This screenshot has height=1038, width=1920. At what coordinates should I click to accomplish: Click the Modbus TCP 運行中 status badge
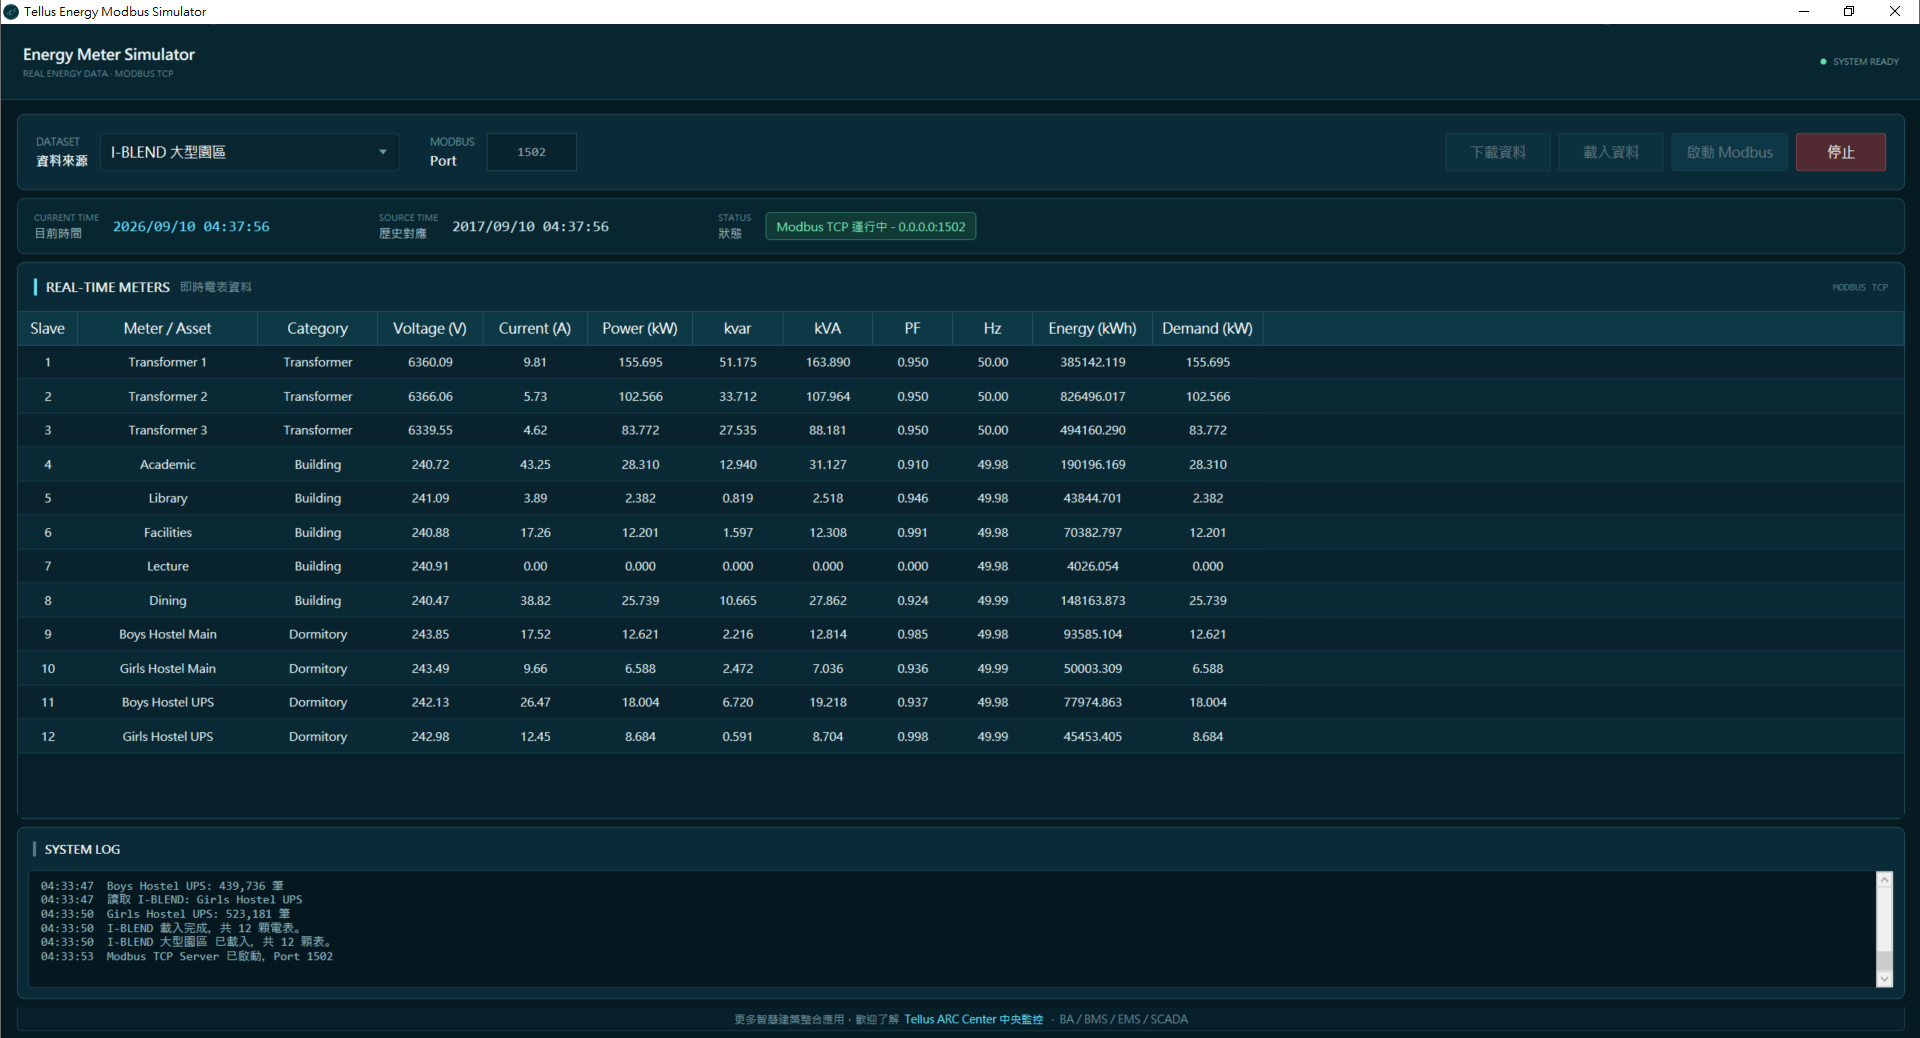871,227
